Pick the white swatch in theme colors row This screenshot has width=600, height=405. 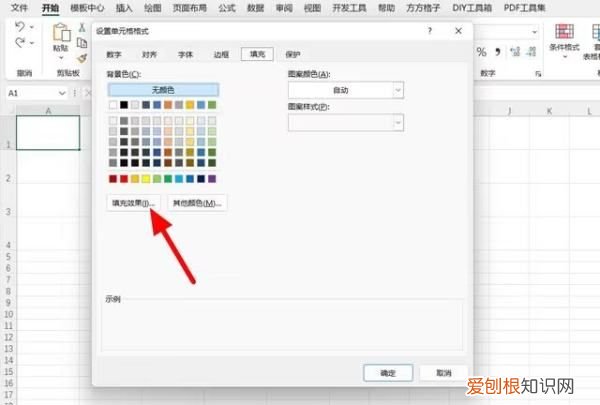[x=113, y=105]
